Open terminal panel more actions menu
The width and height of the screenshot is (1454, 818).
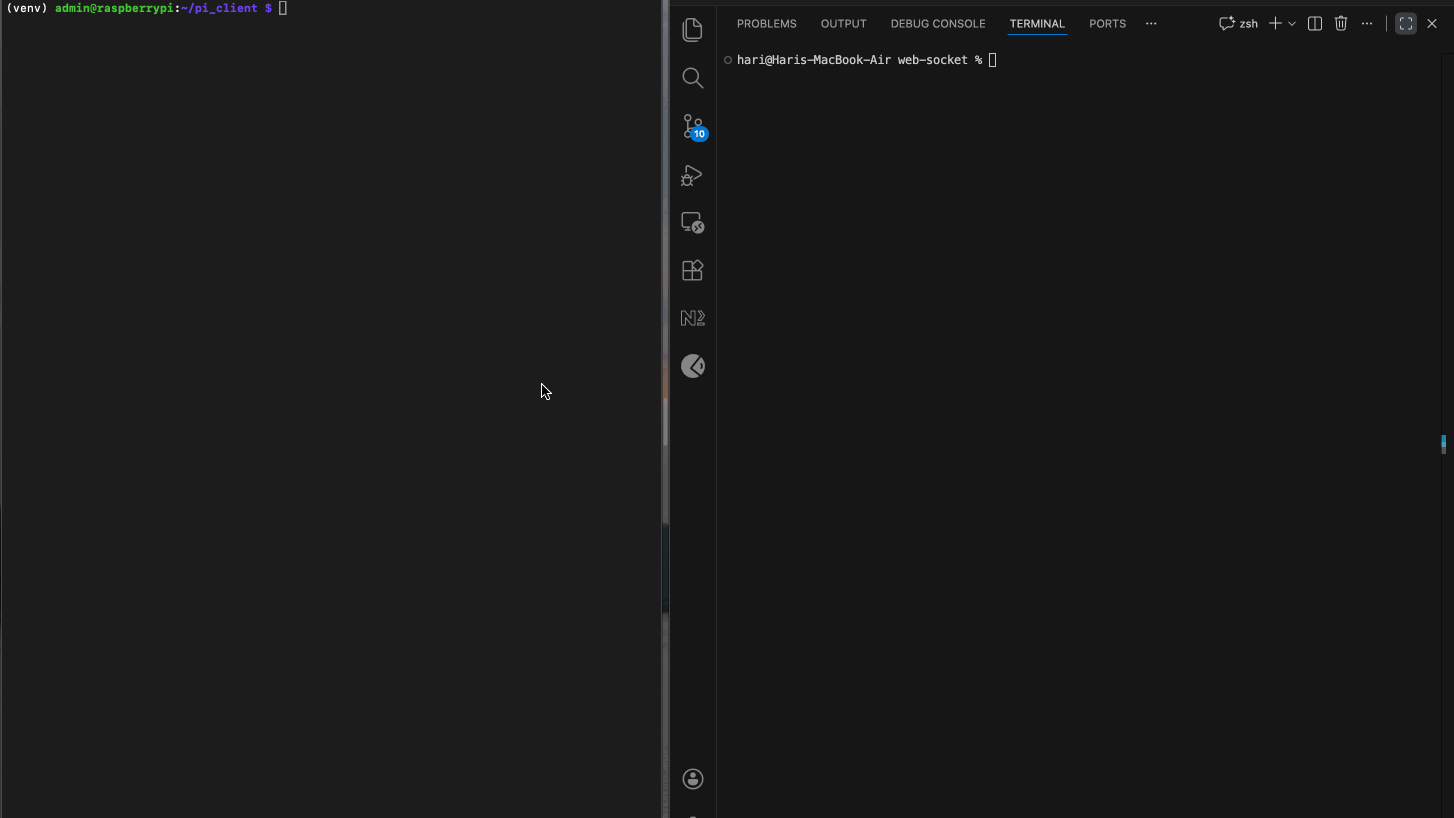point(1367,24)
